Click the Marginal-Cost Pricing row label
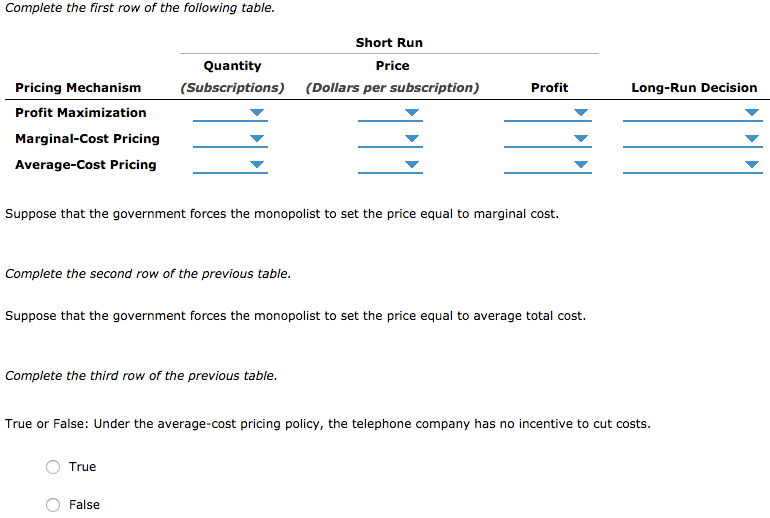770x518 pixels. 87,139
